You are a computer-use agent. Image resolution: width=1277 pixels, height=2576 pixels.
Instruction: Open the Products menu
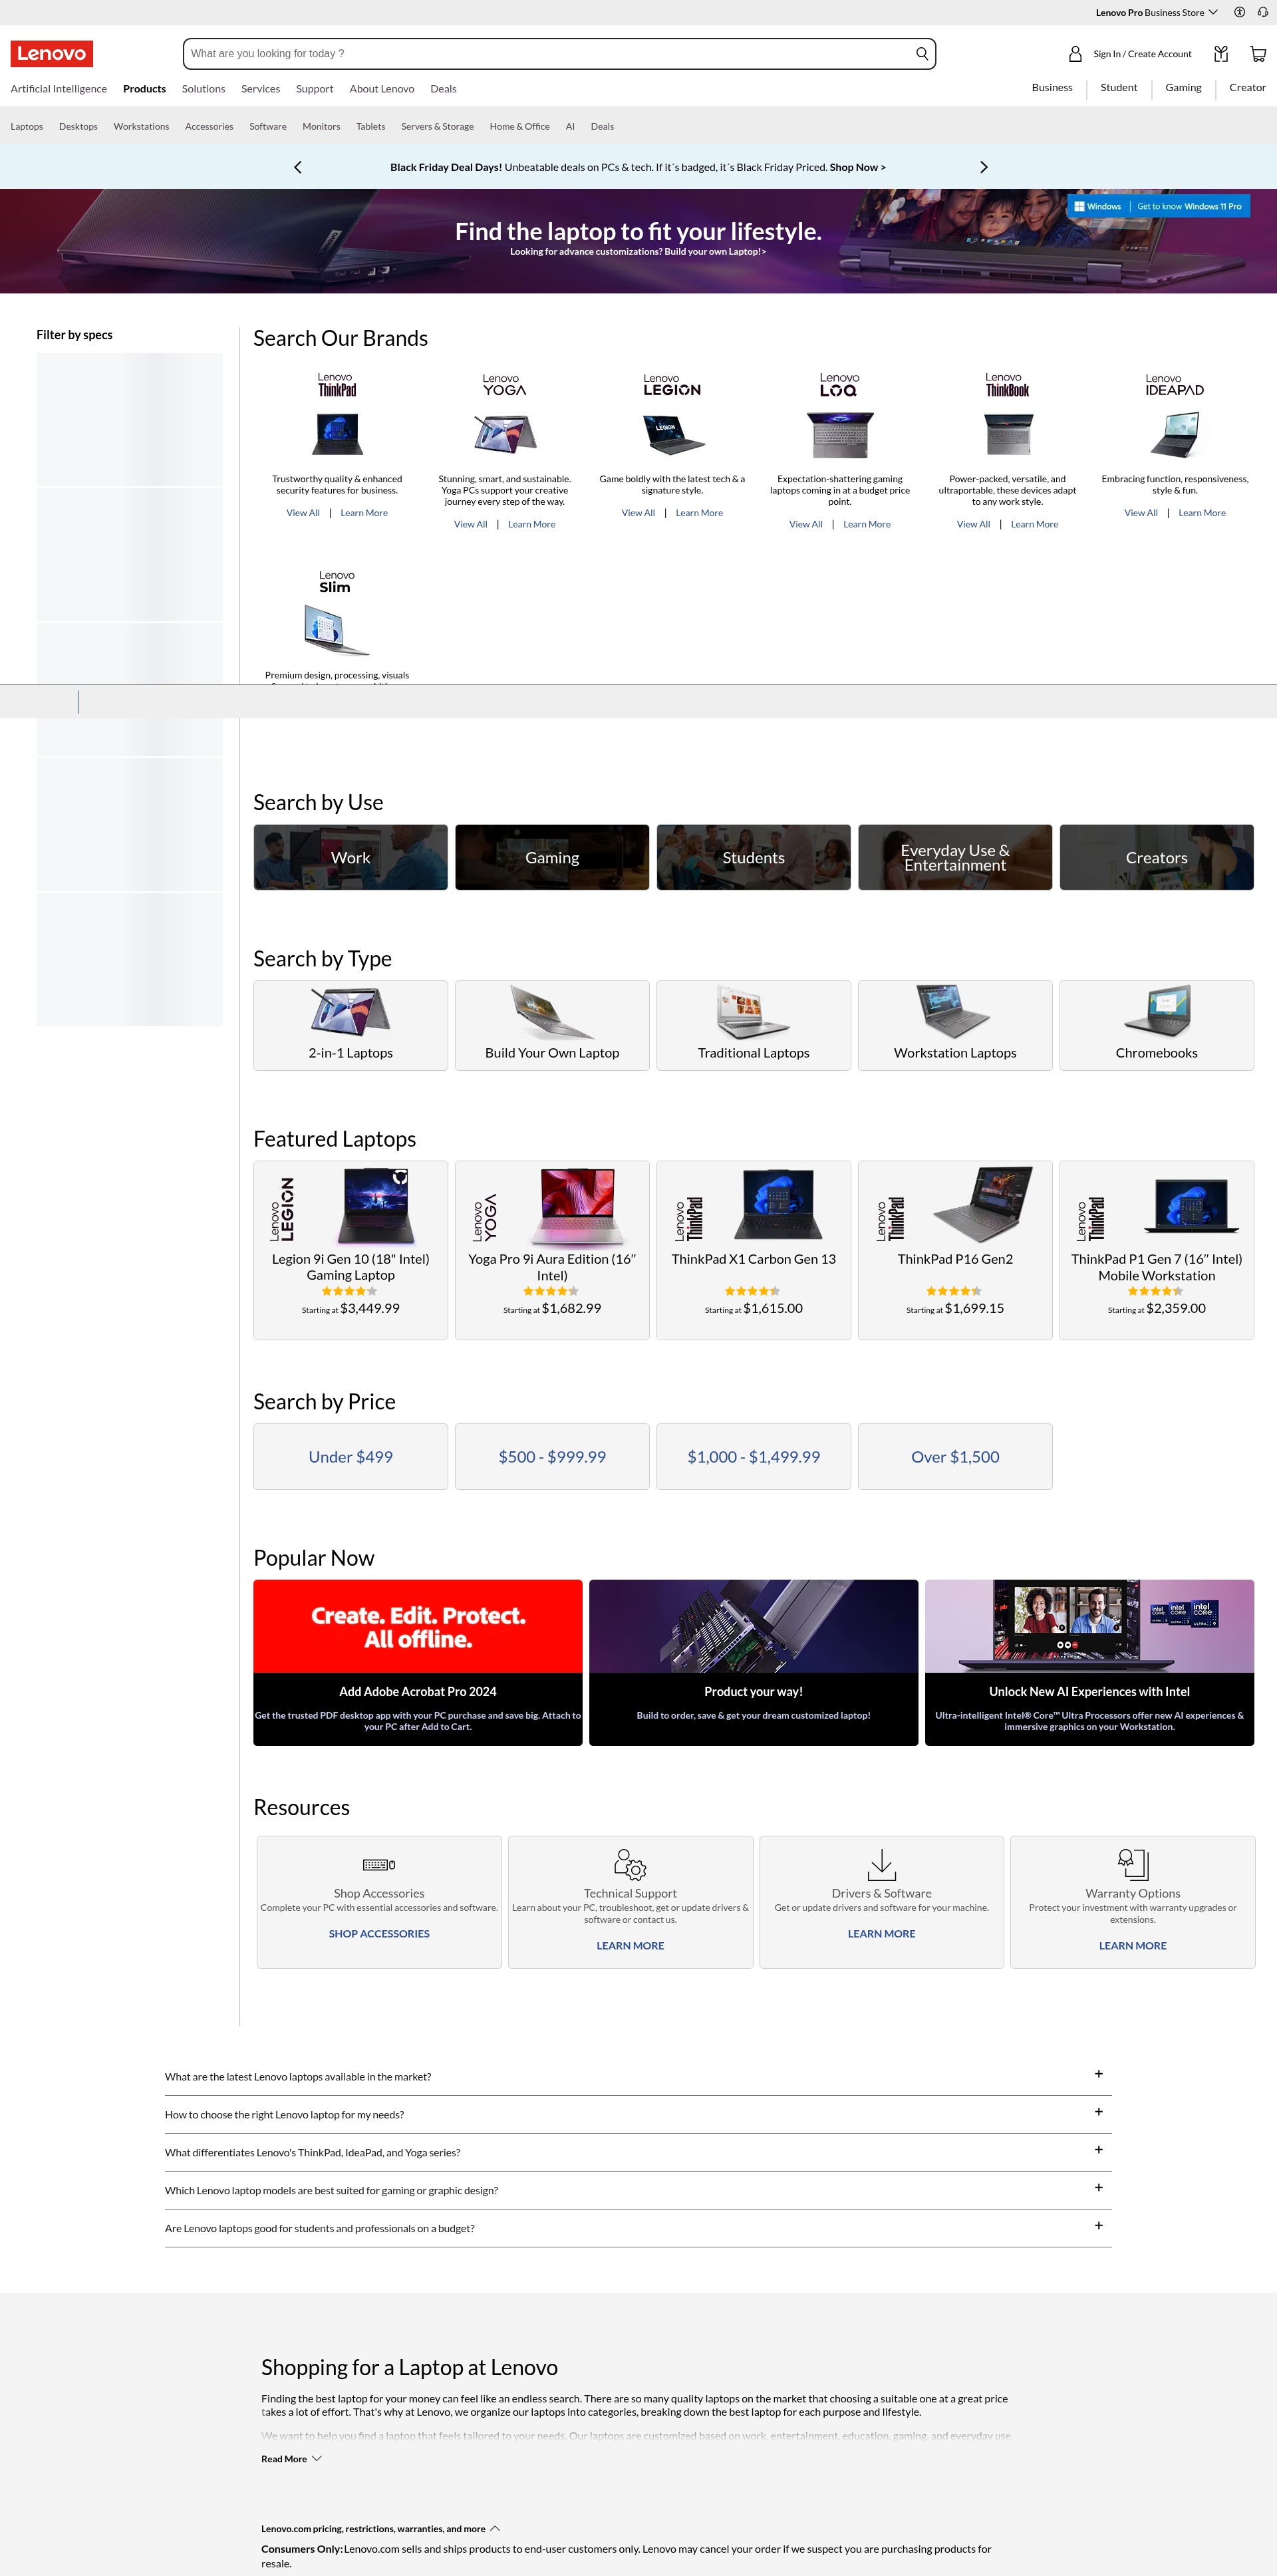pyautogui.click(x=144, y=89)
